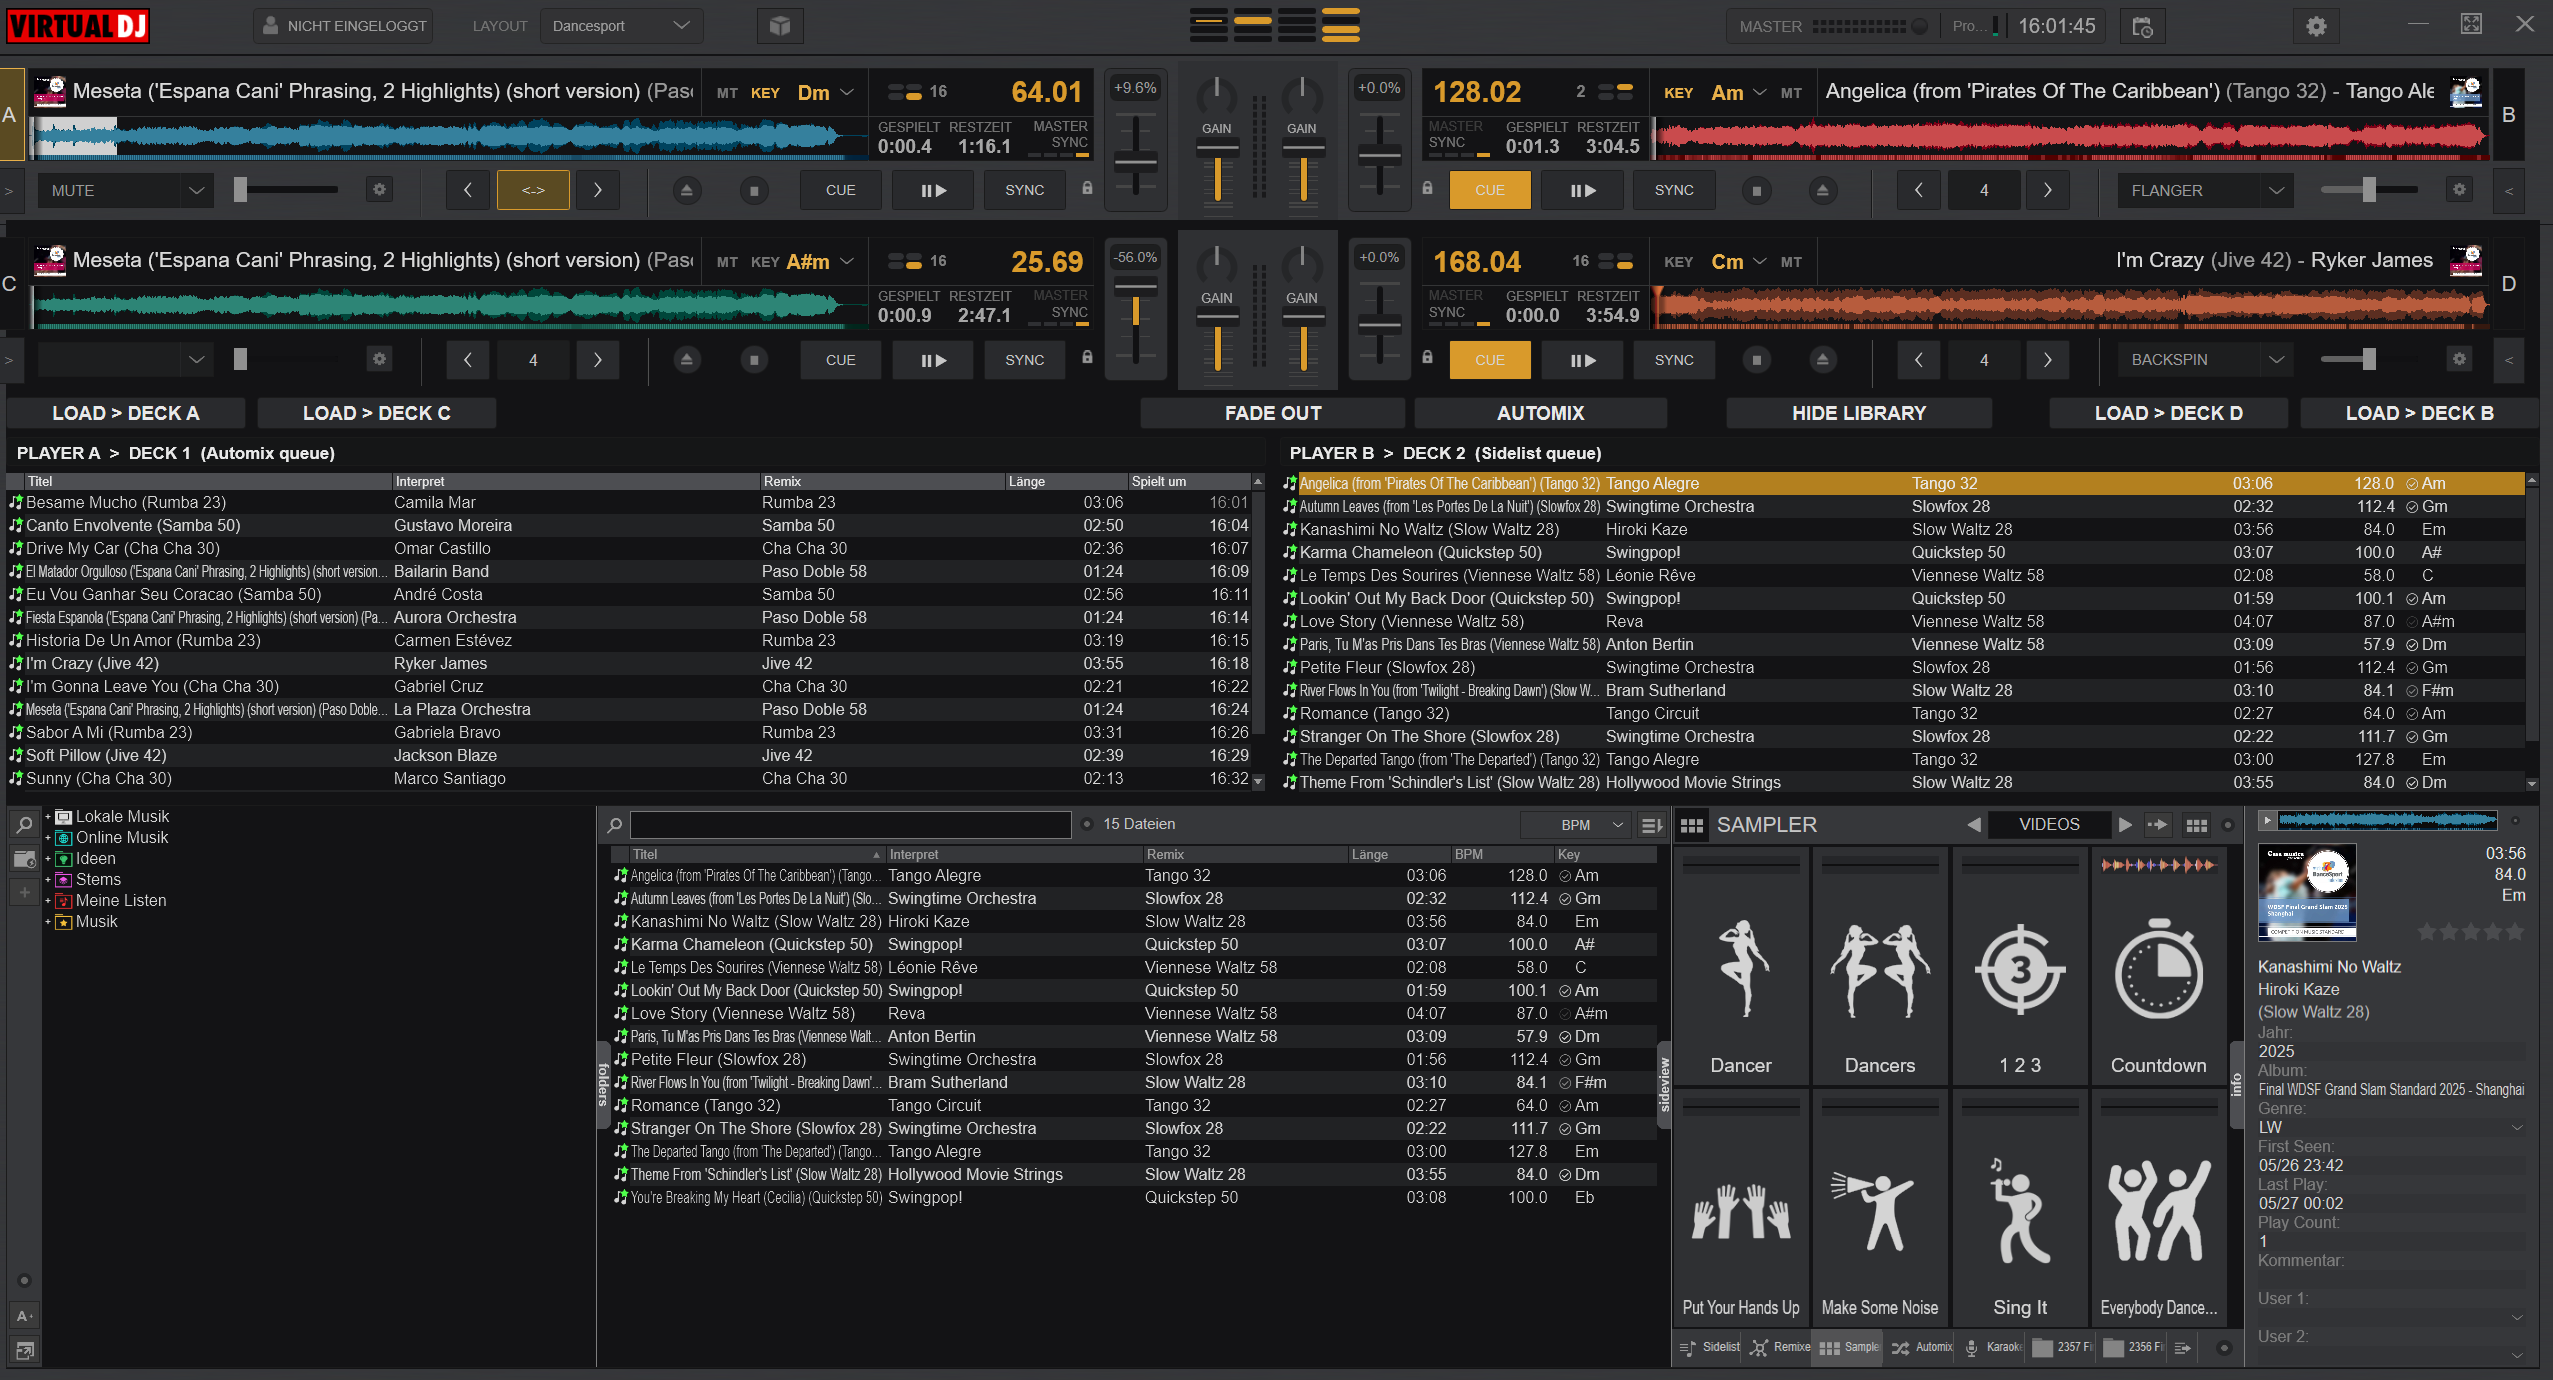Viewport: 2553px width, 1380px height.
Task: Open the Karaoke tab
Action: point(1992,1347)
